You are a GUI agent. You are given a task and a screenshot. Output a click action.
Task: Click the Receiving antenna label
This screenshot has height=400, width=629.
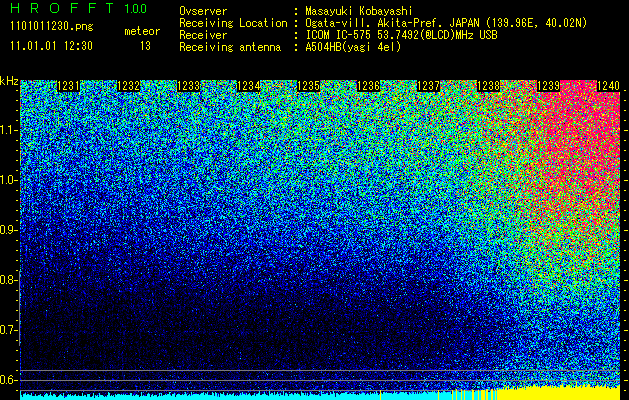click(x=230, y=47)
